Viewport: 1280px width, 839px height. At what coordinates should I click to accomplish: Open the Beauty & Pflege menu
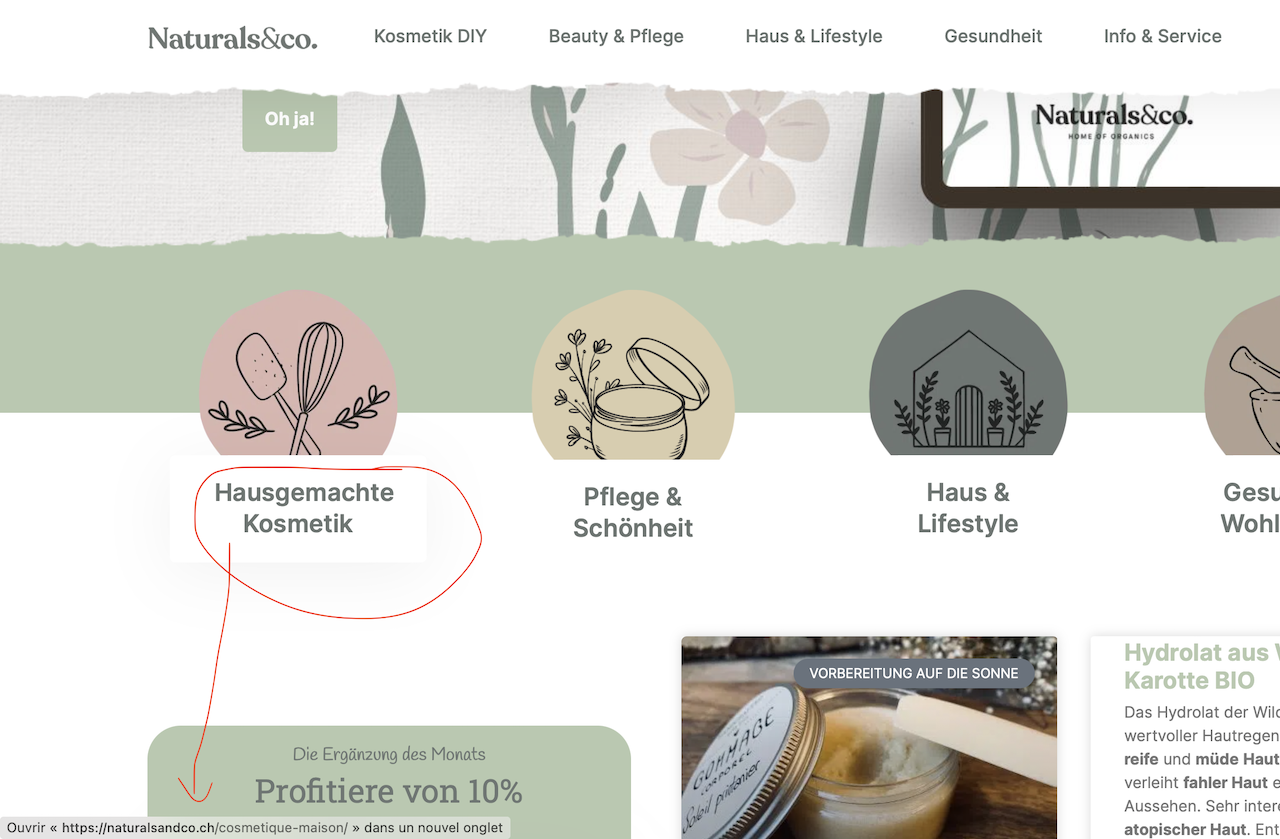[x=616, y=36]
